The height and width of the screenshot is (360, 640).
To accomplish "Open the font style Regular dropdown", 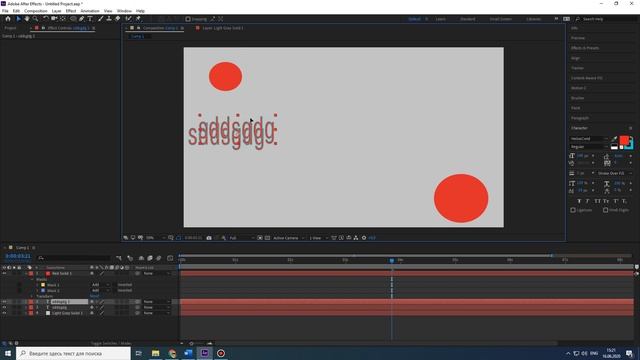I will point(589,147).
